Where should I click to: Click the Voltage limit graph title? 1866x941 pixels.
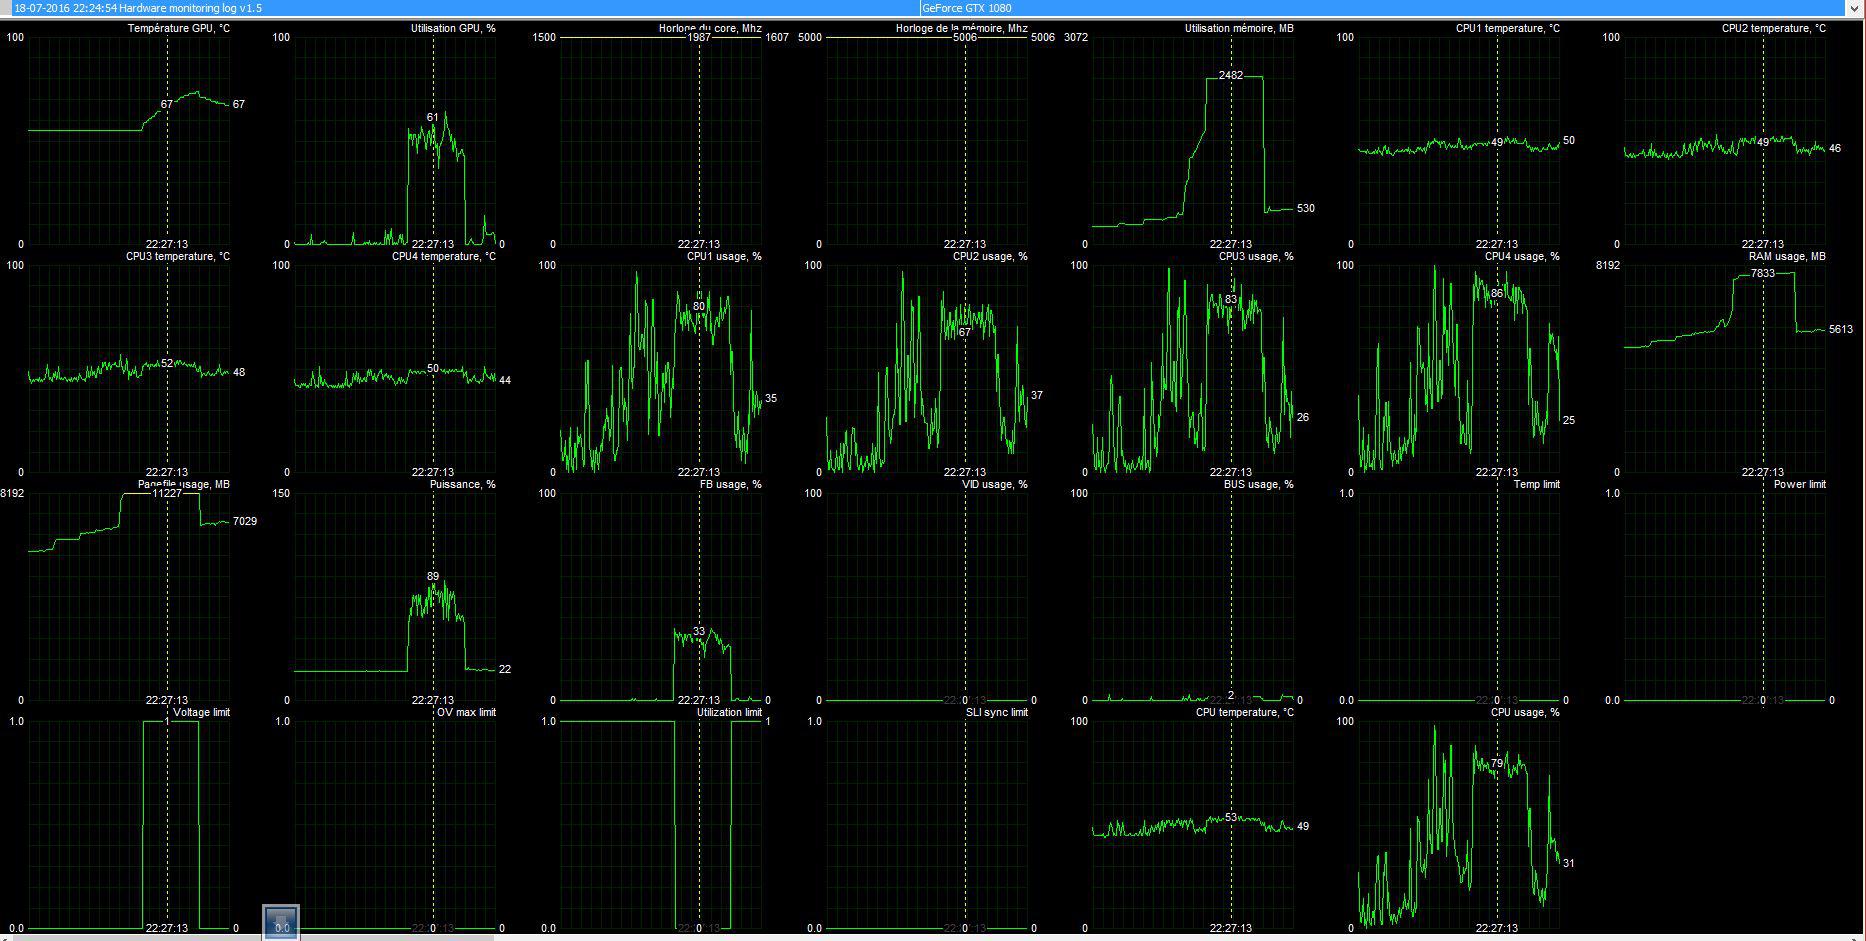click(202, 712)
